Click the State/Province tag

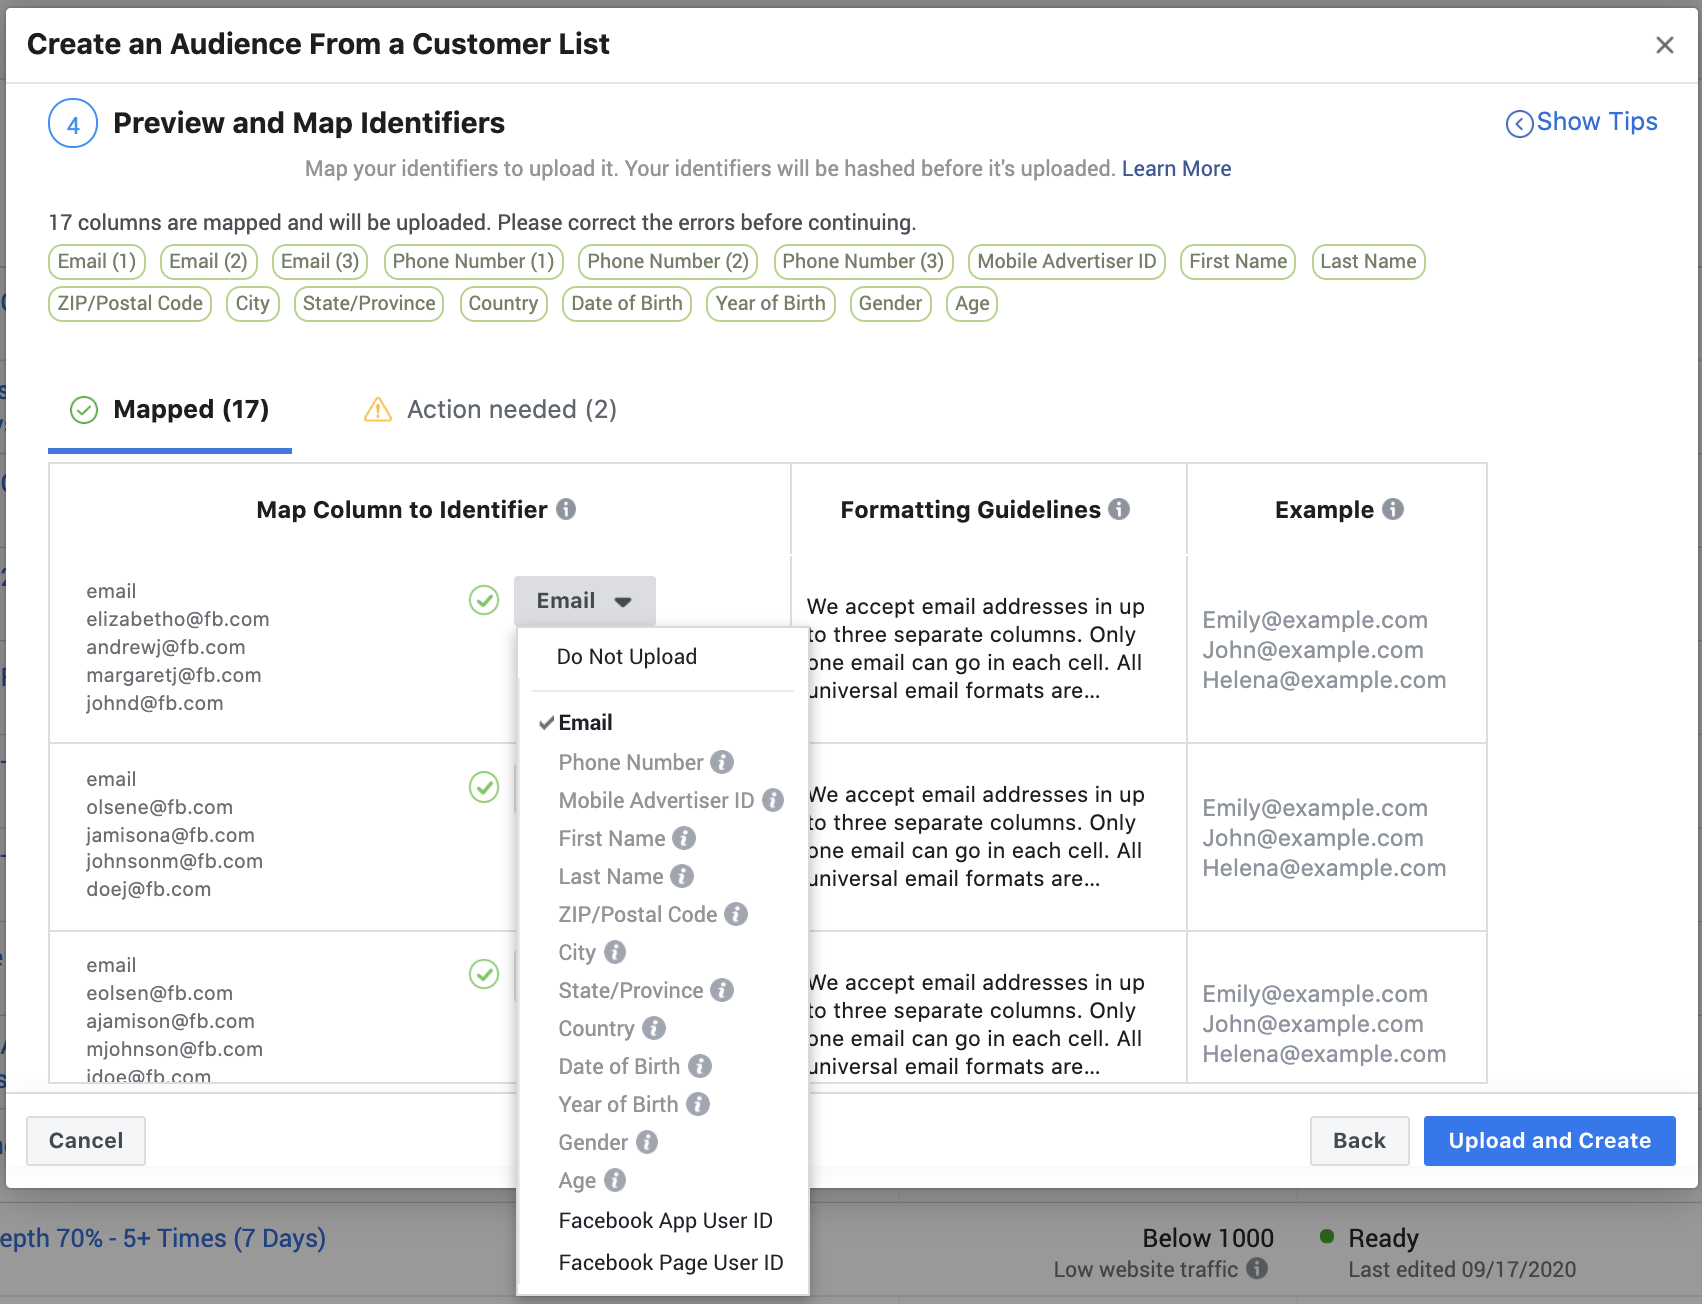click(369, 303)
